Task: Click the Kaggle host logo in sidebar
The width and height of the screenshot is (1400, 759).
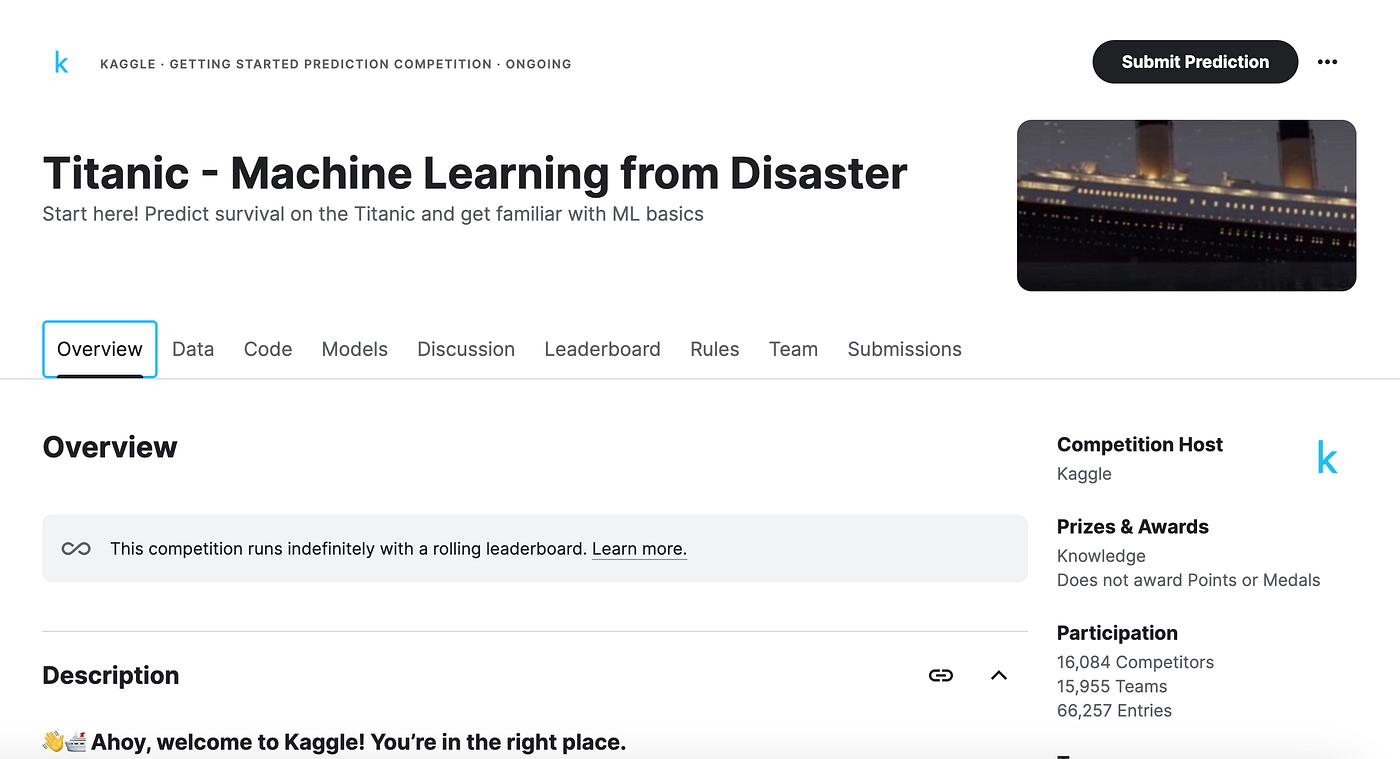Action: [x=1327, y=458]
